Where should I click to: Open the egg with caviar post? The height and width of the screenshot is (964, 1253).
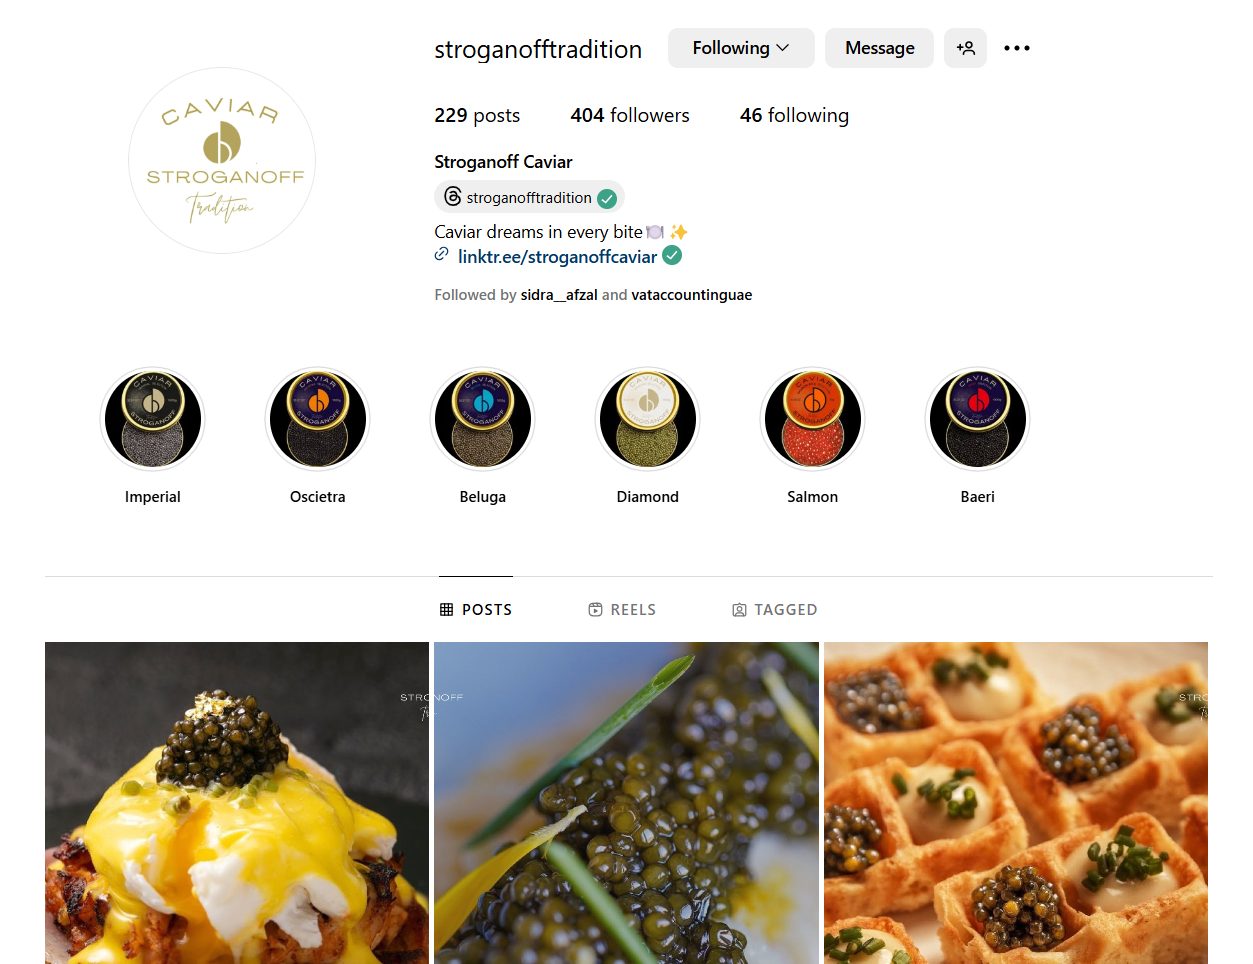237,803
